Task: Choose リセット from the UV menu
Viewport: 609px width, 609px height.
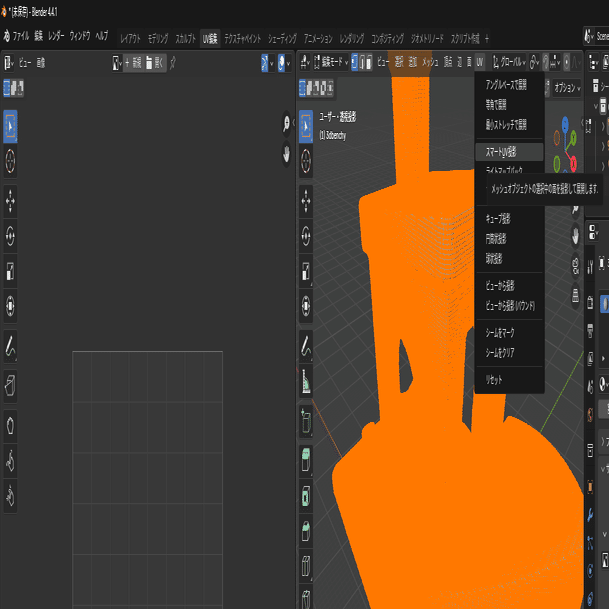Action: pos(509,379)
